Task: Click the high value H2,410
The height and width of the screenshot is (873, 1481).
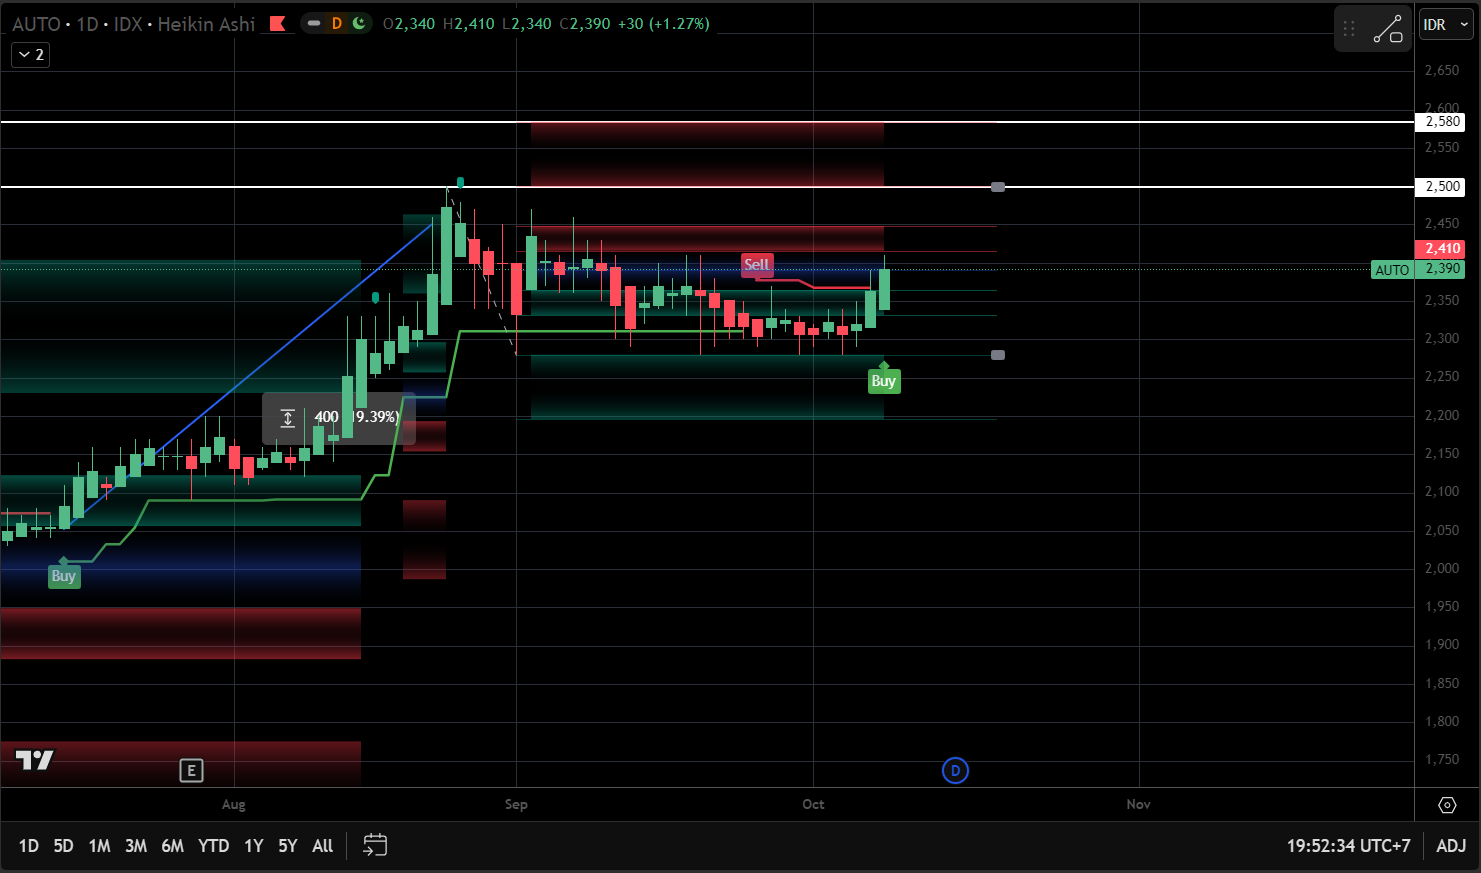Action: click(468, 24)
